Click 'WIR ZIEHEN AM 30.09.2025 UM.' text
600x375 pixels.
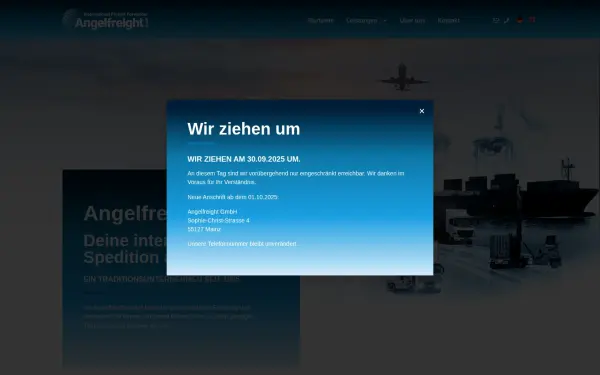point(244,159)
